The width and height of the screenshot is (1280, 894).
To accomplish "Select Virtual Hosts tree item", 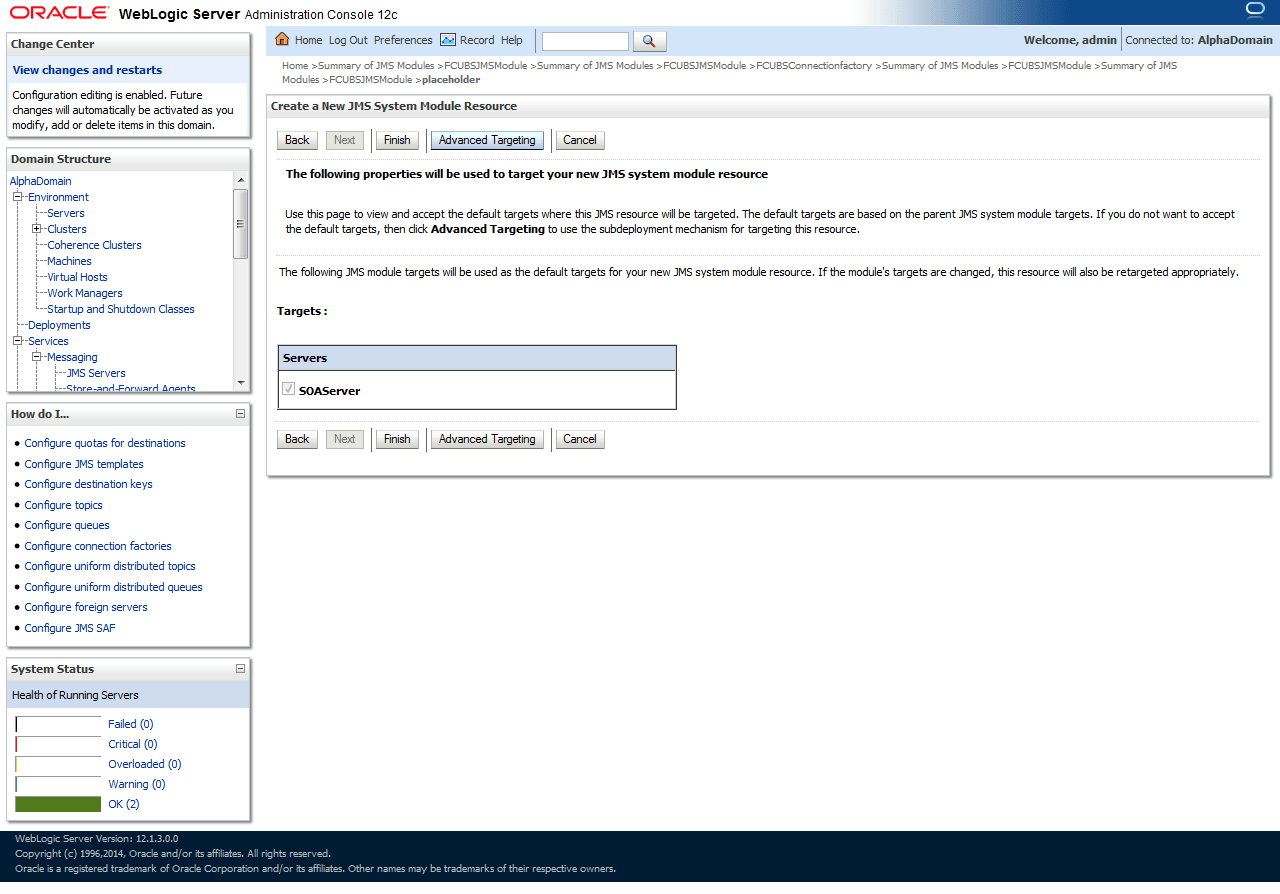I will coord(77,277).
